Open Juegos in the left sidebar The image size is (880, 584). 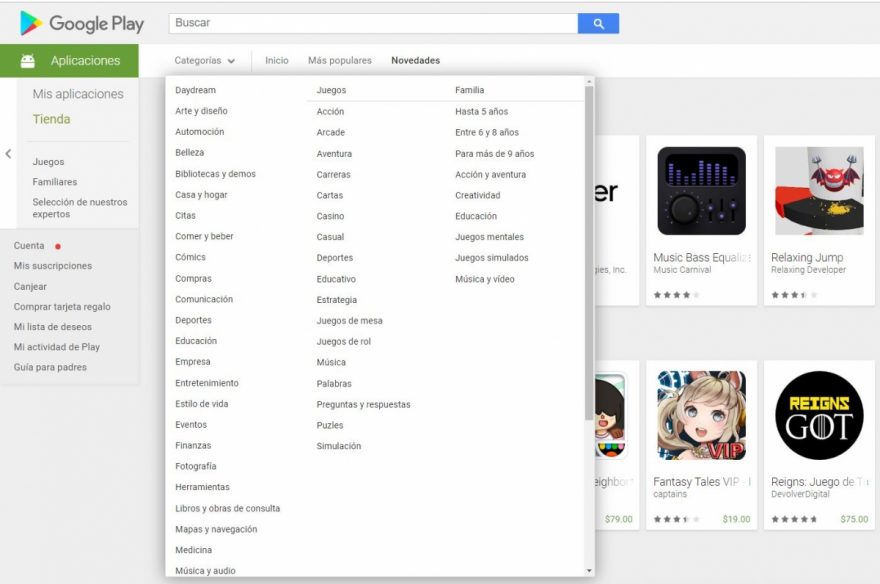[x=48, y=162]
